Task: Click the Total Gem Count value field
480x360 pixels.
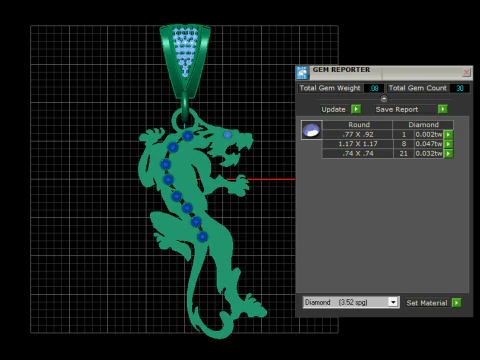Action: [x=460, y=88]
